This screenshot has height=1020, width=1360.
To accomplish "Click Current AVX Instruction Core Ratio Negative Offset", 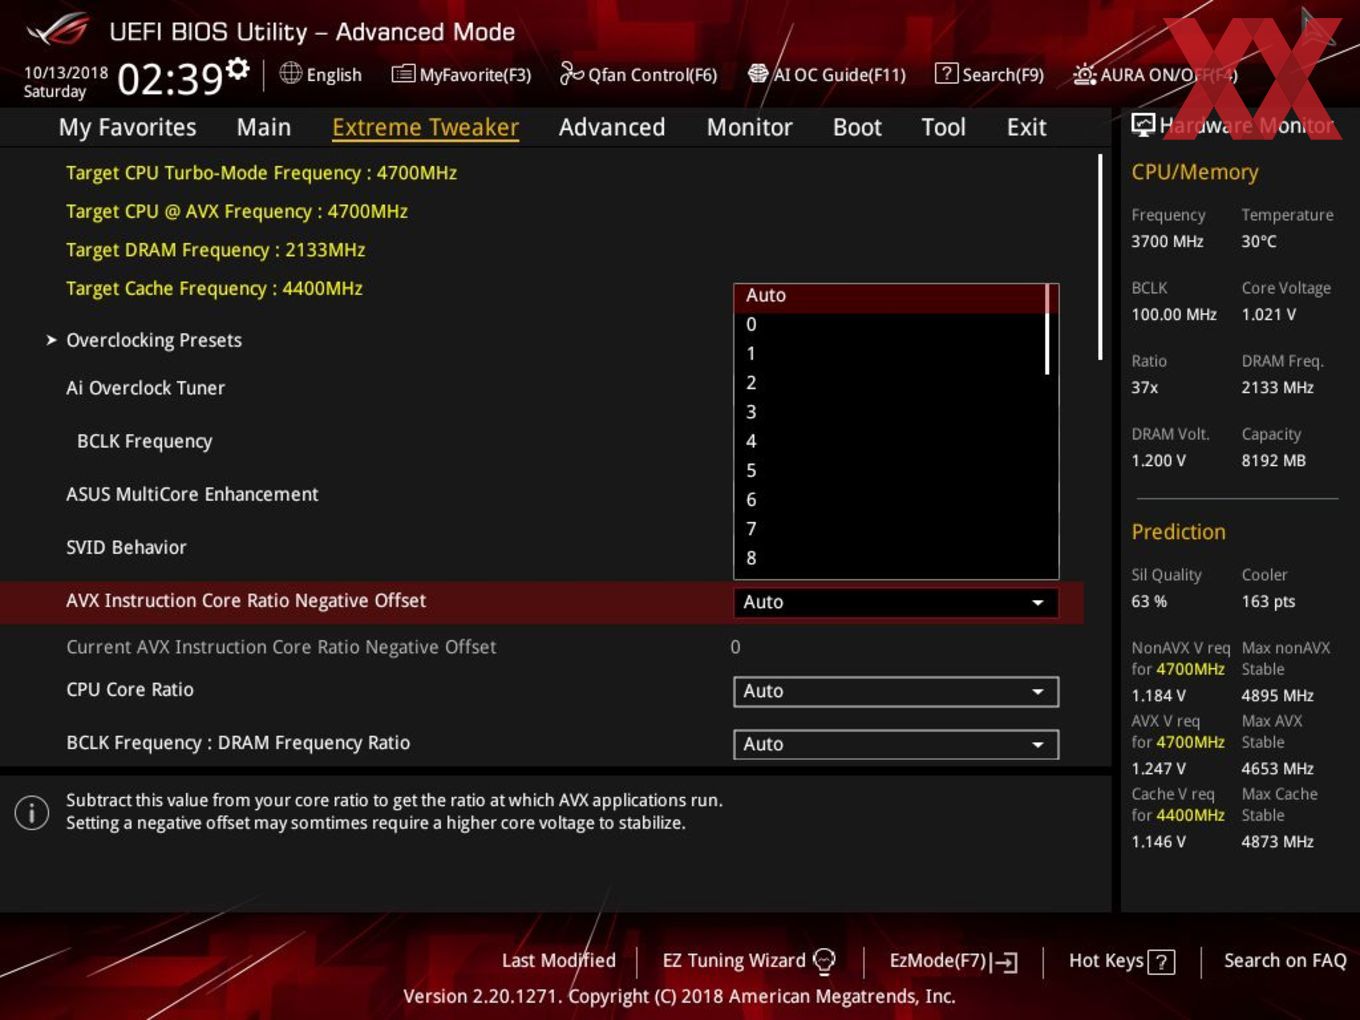I will coord(281,647).
